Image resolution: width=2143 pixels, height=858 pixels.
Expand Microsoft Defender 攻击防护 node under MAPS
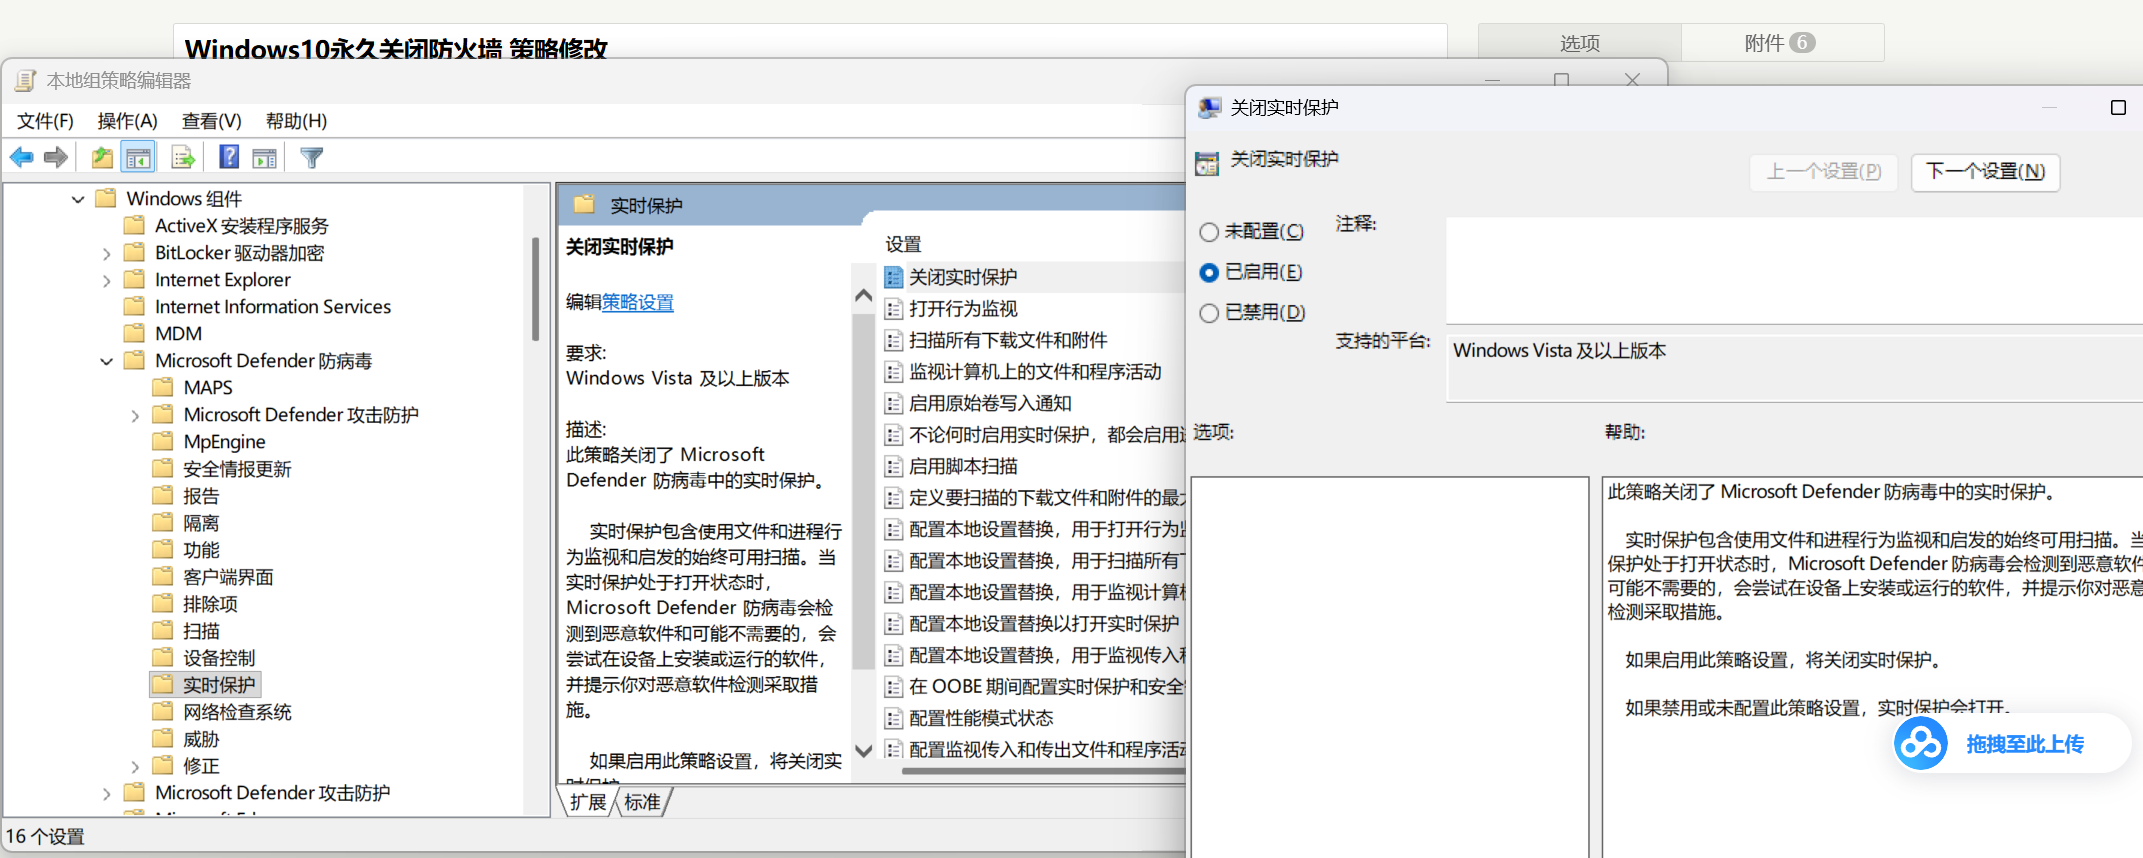pyautogui.click(x=135, y=415)
